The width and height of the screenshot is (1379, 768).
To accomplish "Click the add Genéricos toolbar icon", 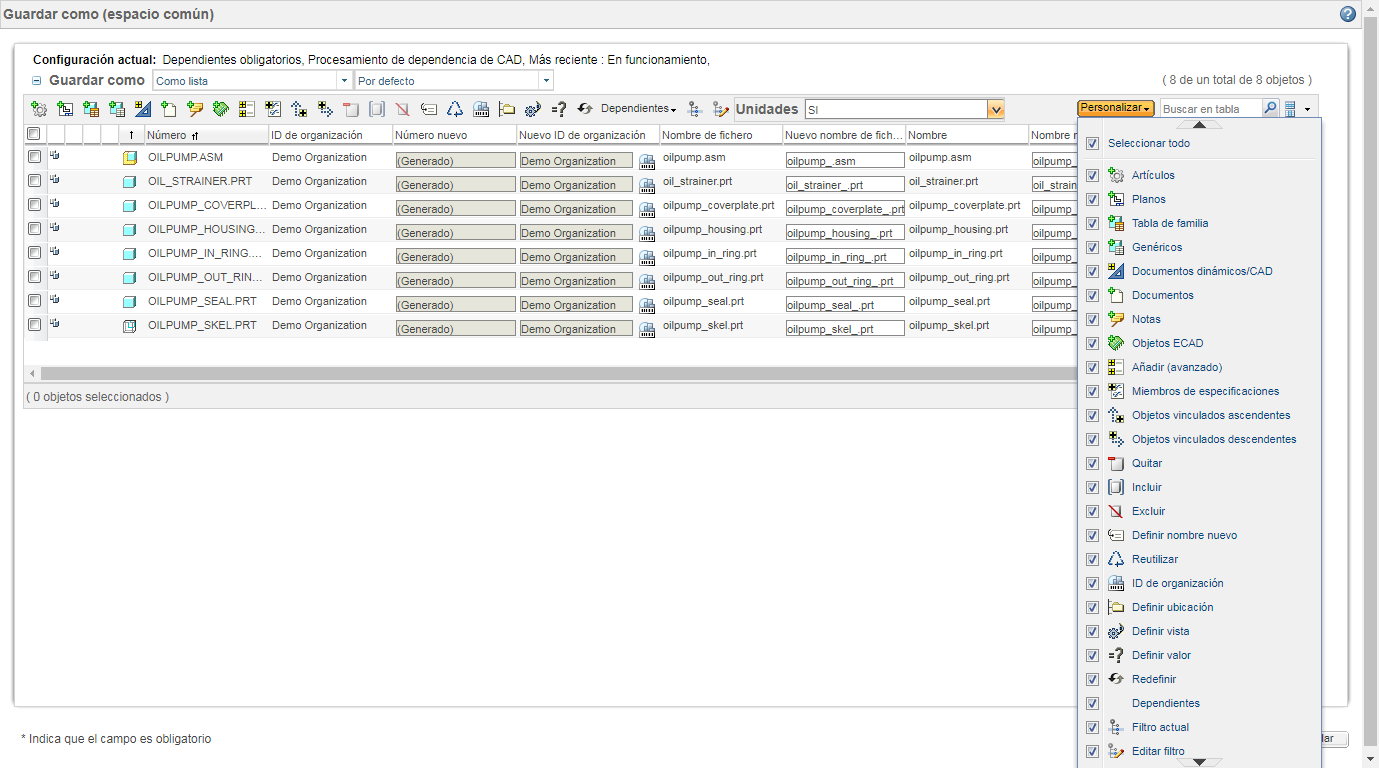I will (x=117, y=109).
